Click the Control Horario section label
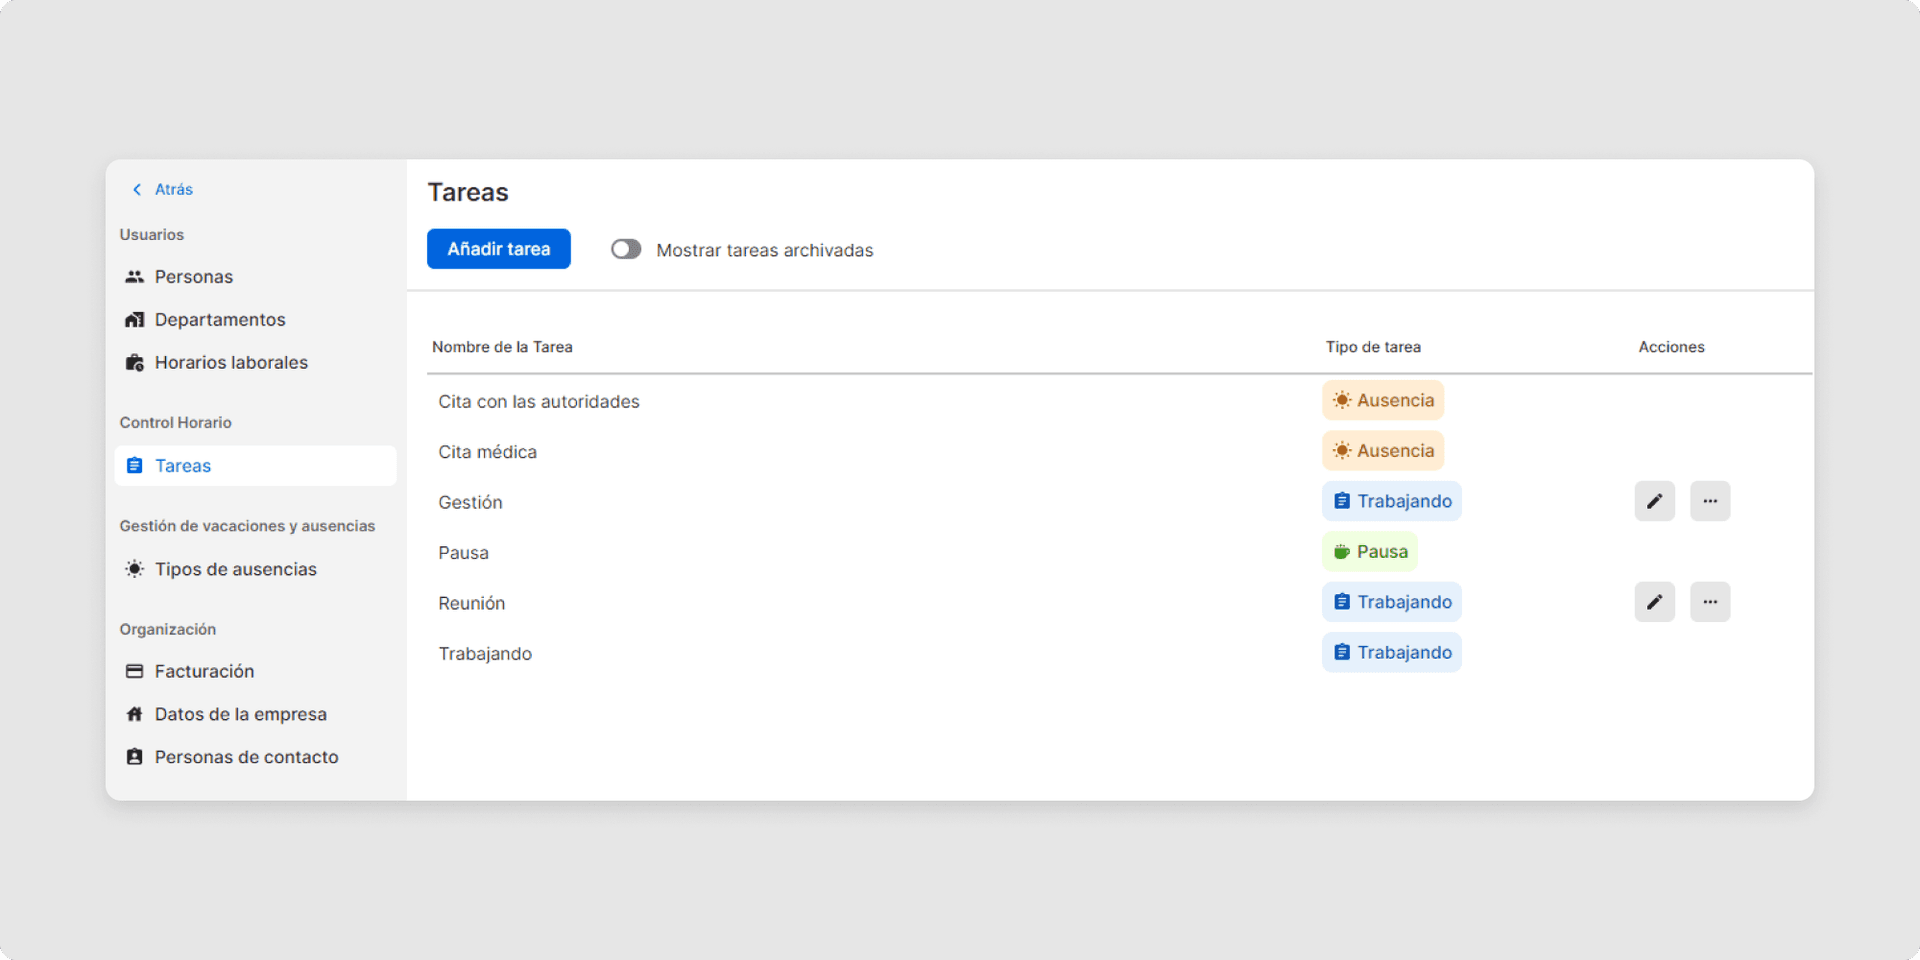This screenshot has height=960, width=1920. pyautogui.click(x=176, y=422)
